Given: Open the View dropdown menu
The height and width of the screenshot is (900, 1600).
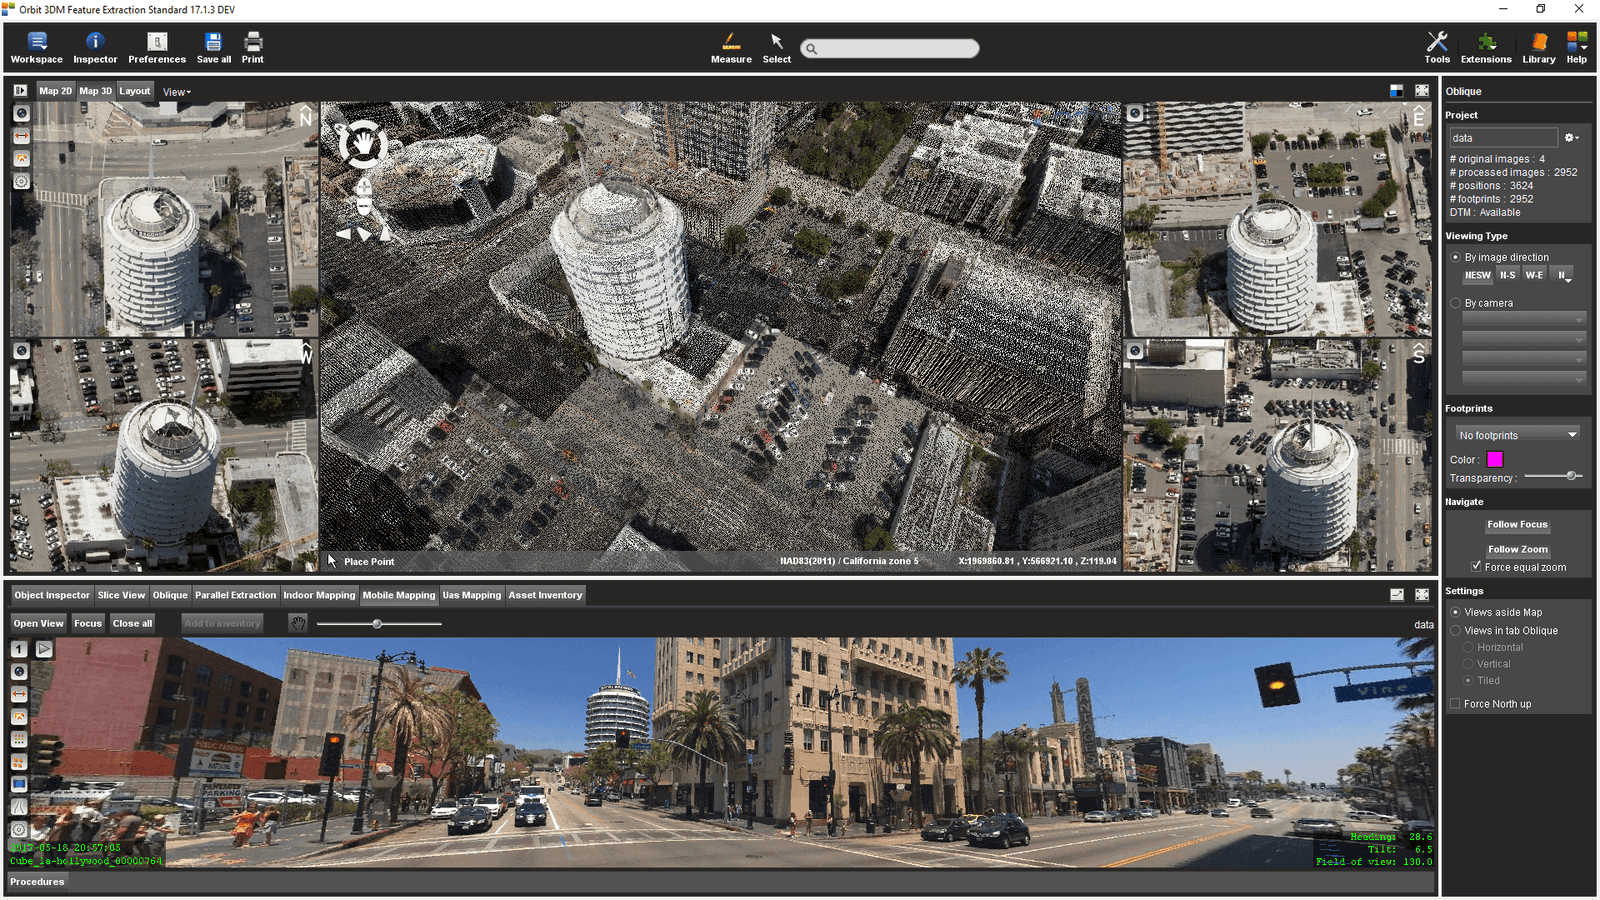Looking at the screenshot, I should tap(177, 92).
